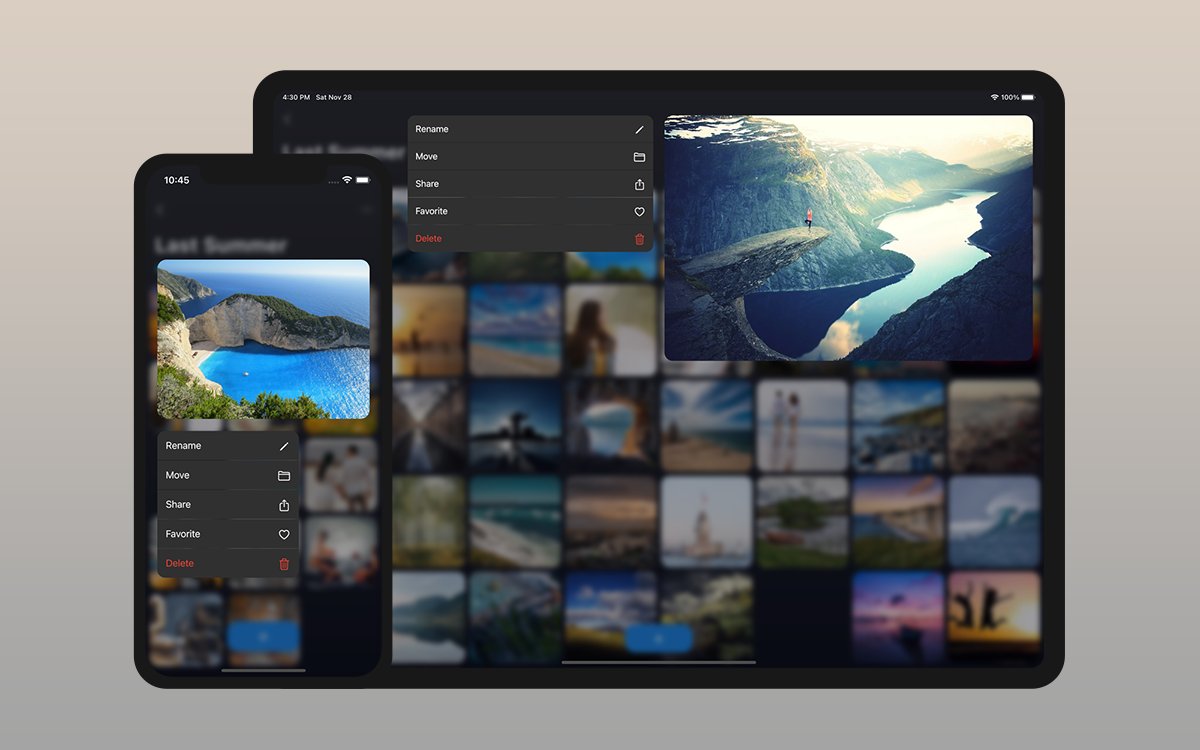Select the woman with long hair thumbnail
The height and width of the screenshot is (750, 1200).
tap(611, 330)
